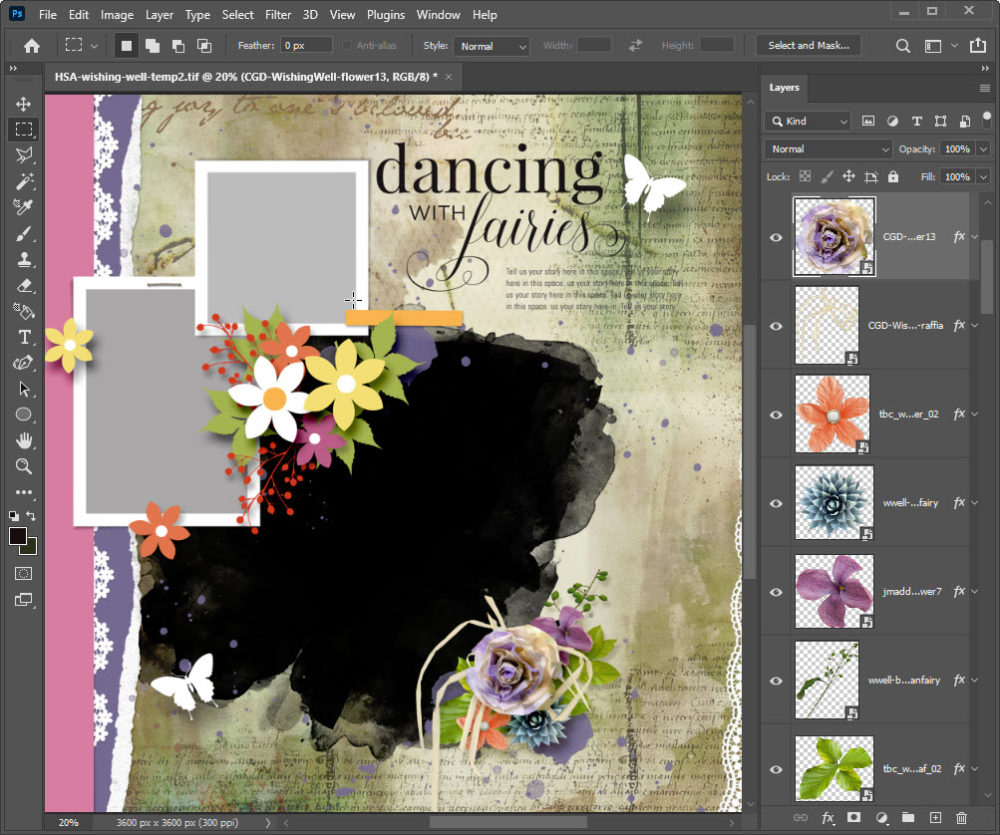The height and width of the screenshot is (835, 1000).
Task: Select the Brush tool
Action: pyautogui.click(x=24, y=233)
